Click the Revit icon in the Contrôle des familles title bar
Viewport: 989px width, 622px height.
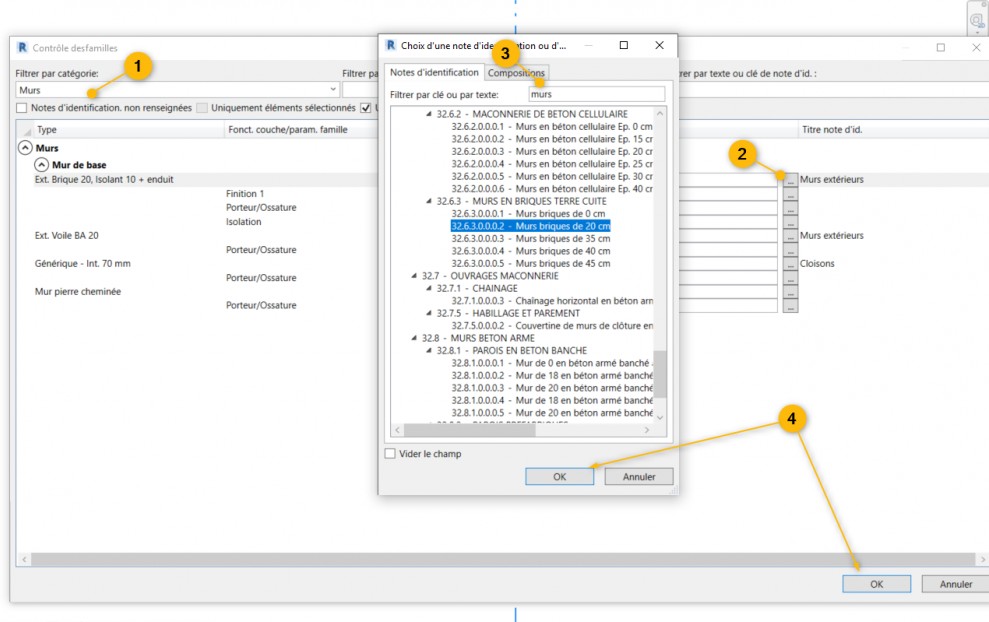coord(23,47)
